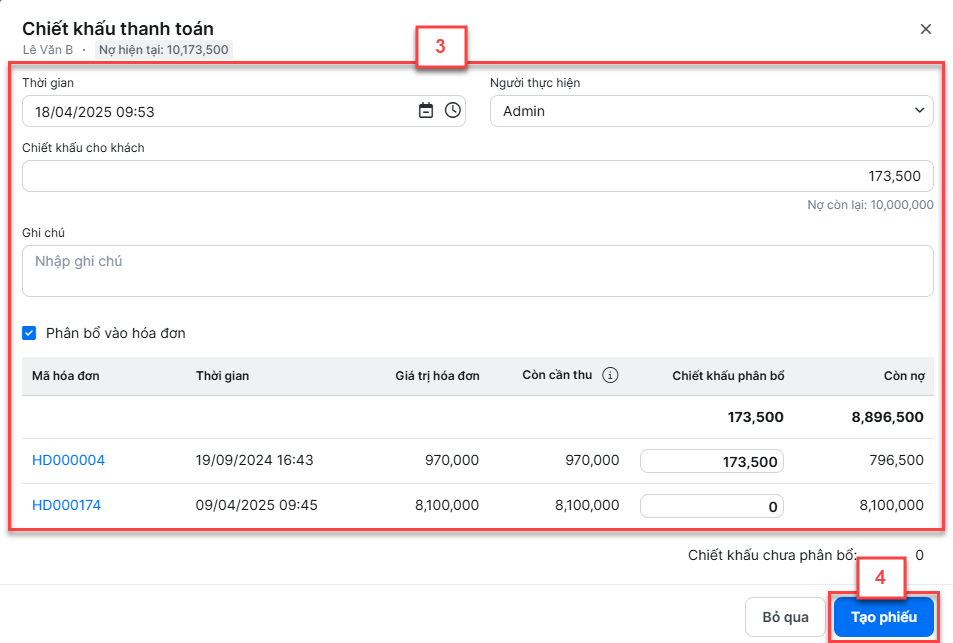Click the Chiết khấu phân bổ column header
This screenshot has height=643, width=953.
(728, 376)
